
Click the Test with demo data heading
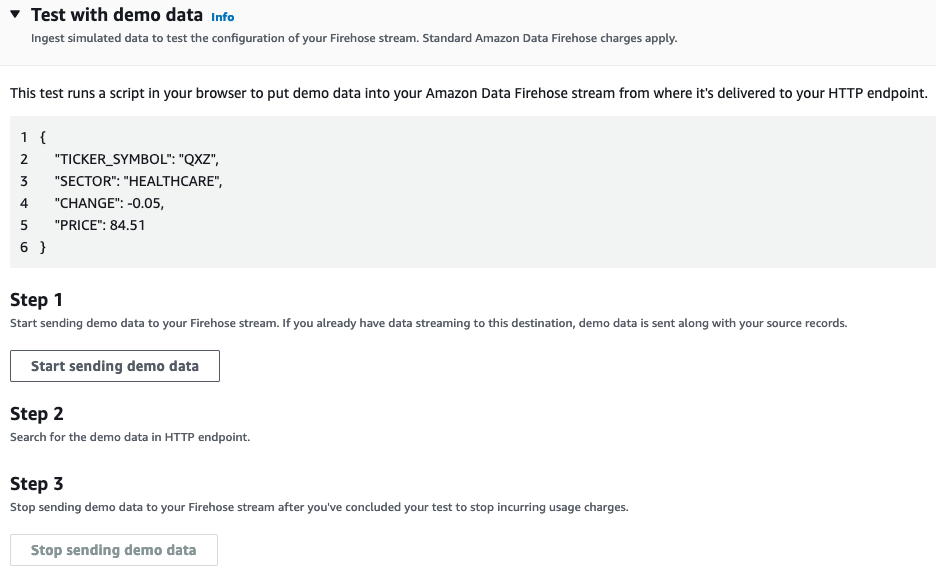(x=117, y=16)
